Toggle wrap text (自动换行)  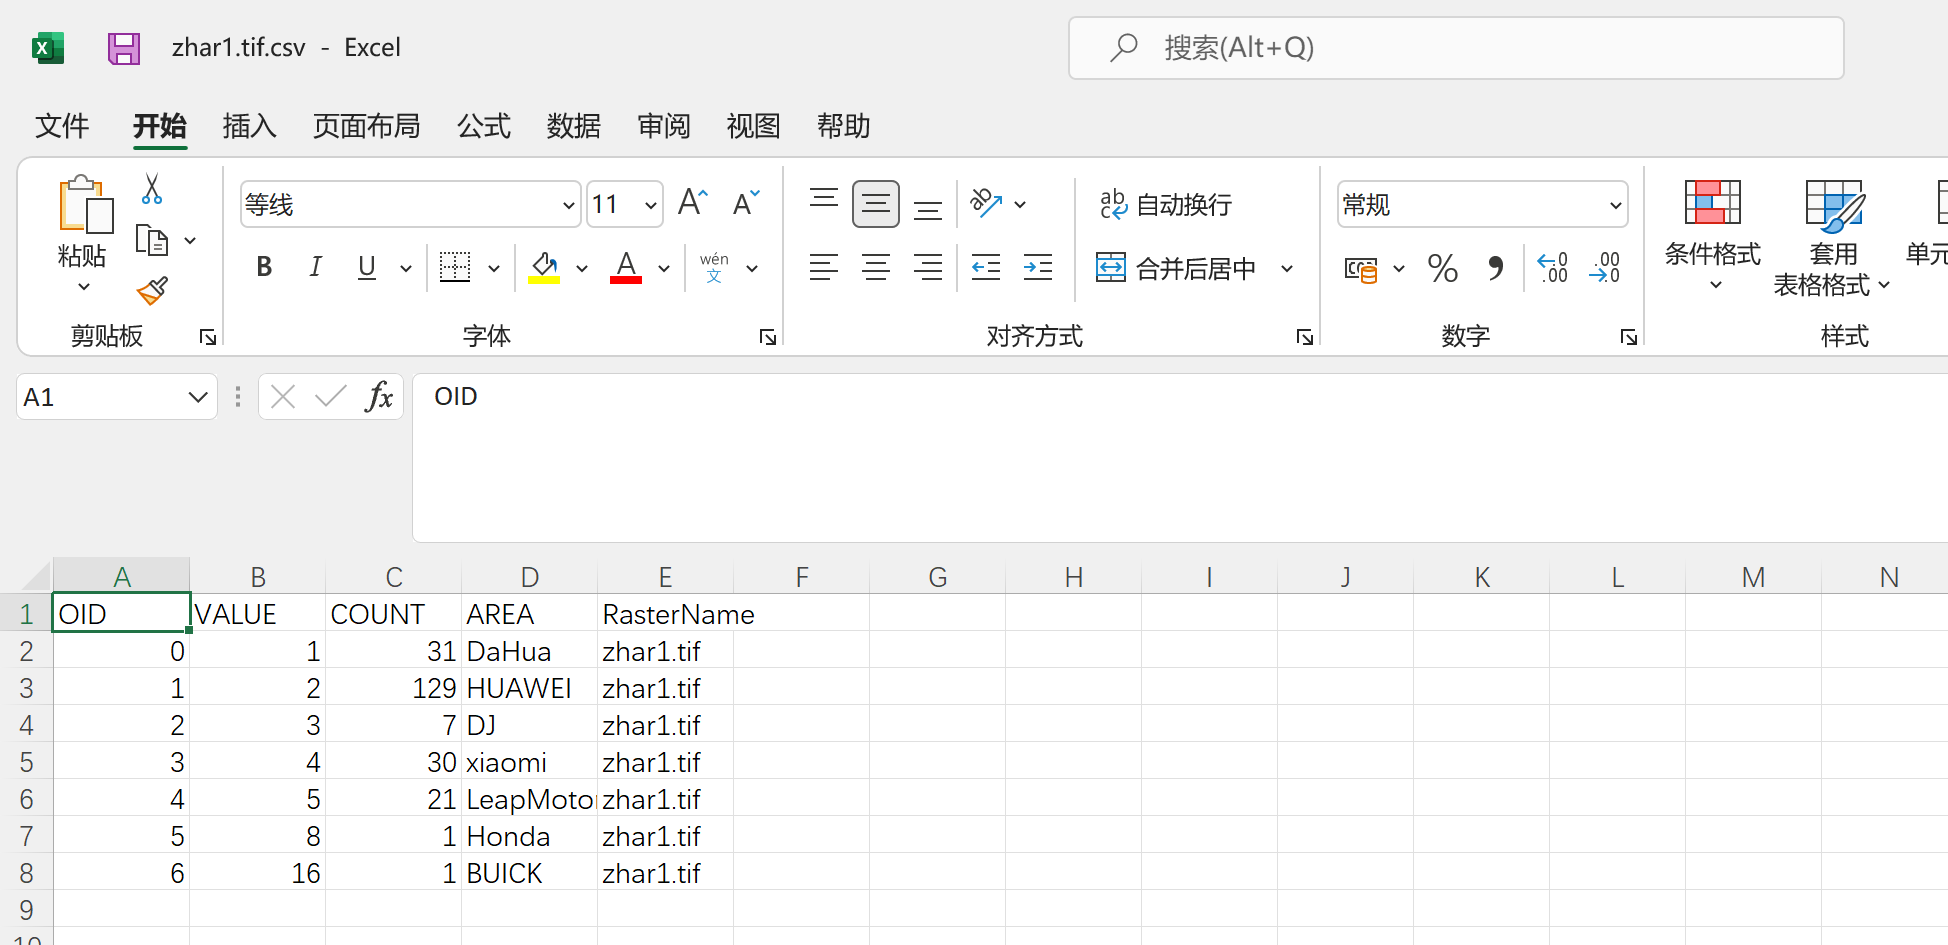(1166, 204)
